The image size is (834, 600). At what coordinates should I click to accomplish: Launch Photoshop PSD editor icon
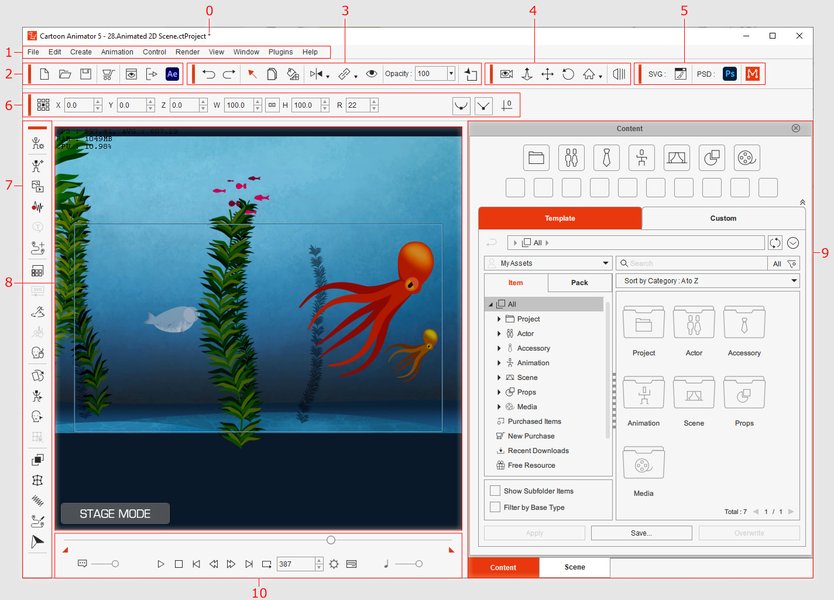[x=730, y=74]
